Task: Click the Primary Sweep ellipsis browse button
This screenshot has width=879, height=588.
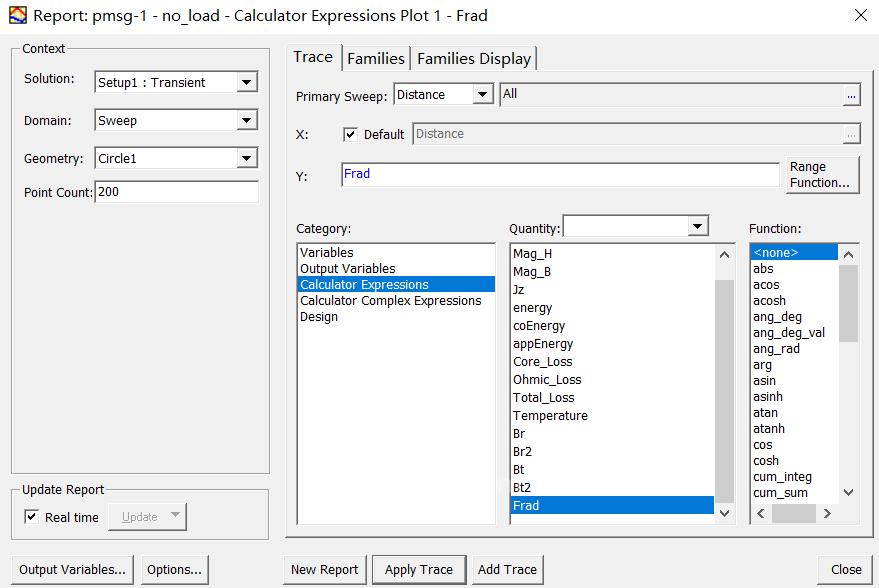Action: pyautogui.click(x=851, y=95)
